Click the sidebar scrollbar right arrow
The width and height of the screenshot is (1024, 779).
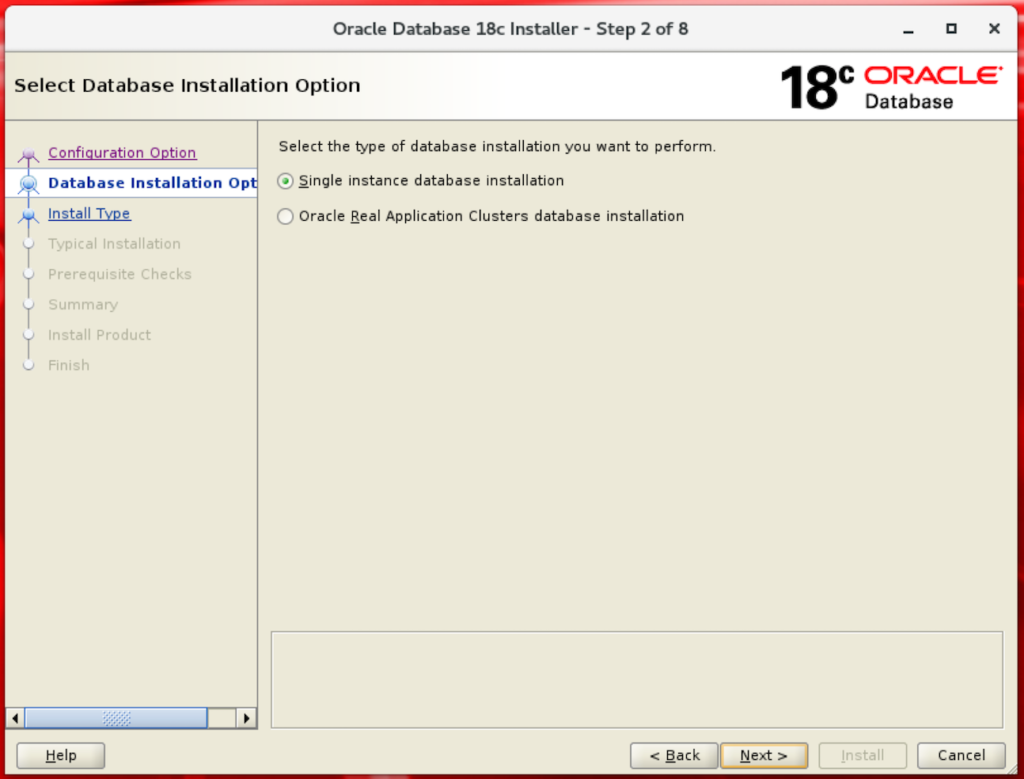coord(246,718)
